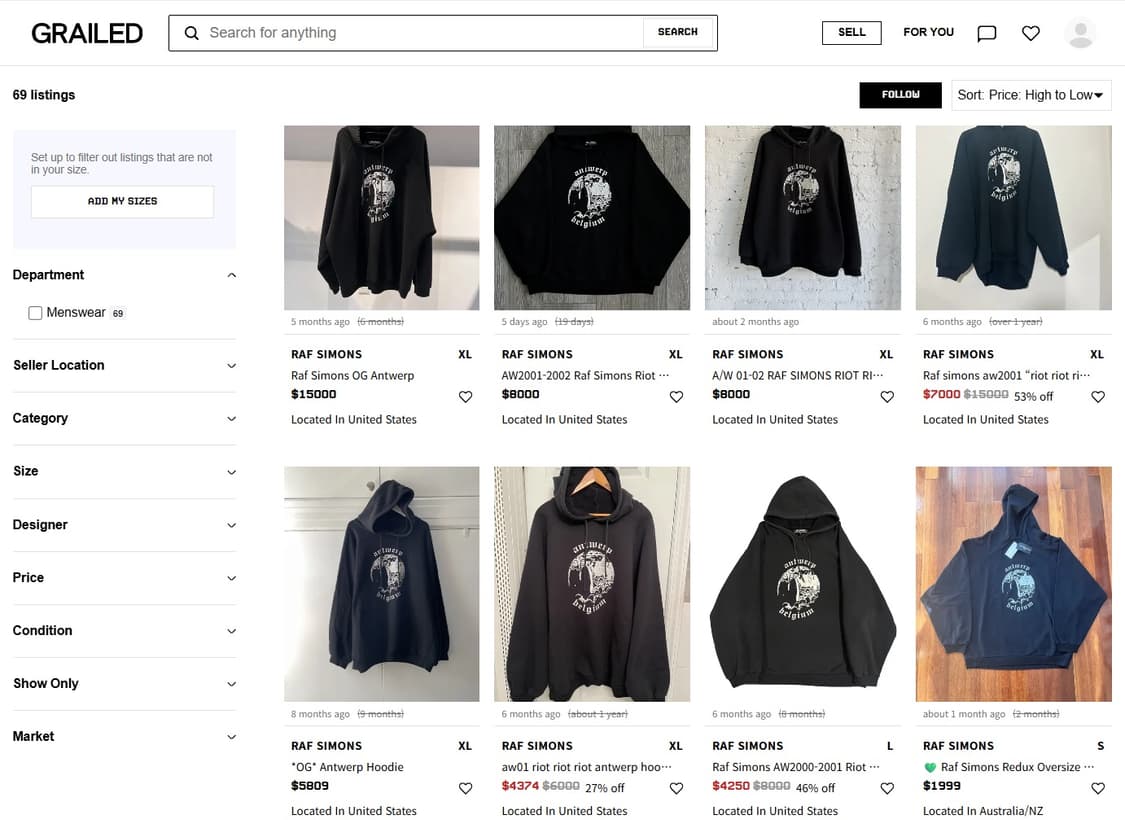Heart the $1999 Raf Simons Redux Oversize listing
Screen dimensions: 1125x820
tap(1097, 788)
